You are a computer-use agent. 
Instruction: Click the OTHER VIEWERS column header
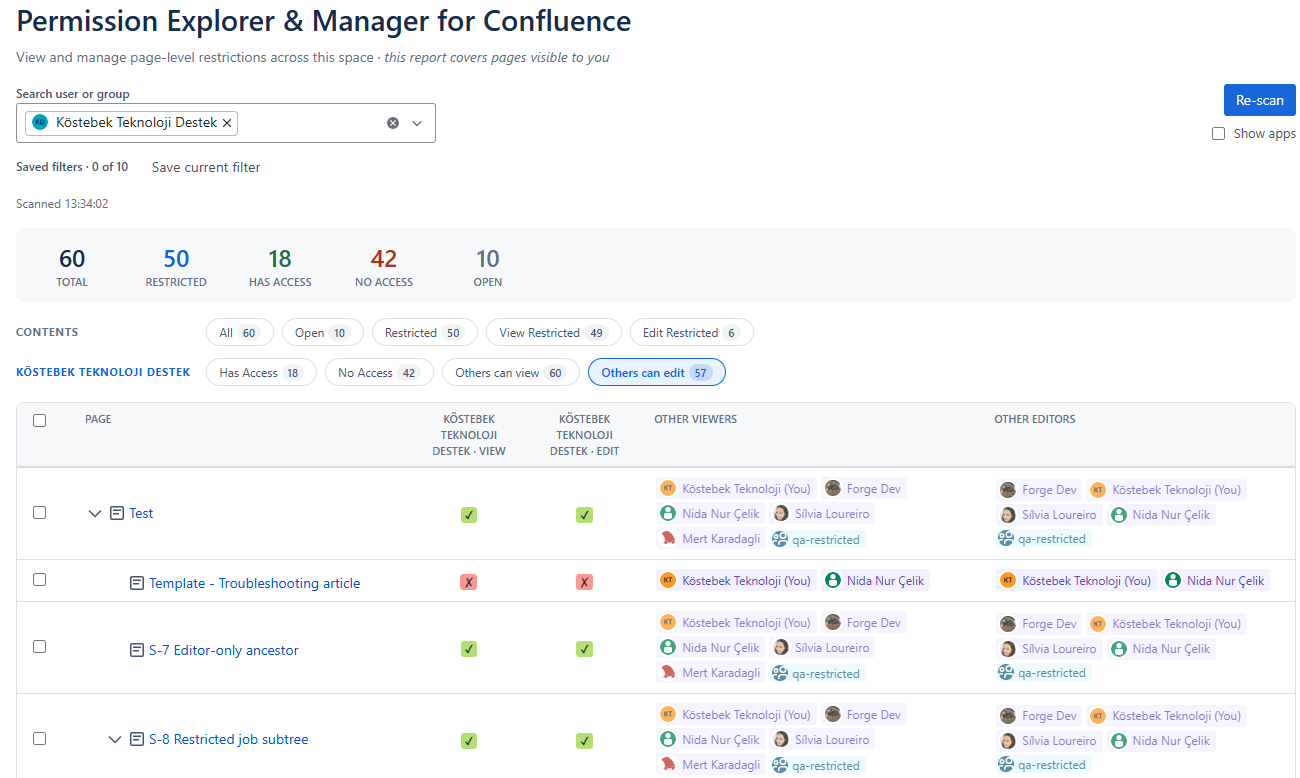pos(696,419)
